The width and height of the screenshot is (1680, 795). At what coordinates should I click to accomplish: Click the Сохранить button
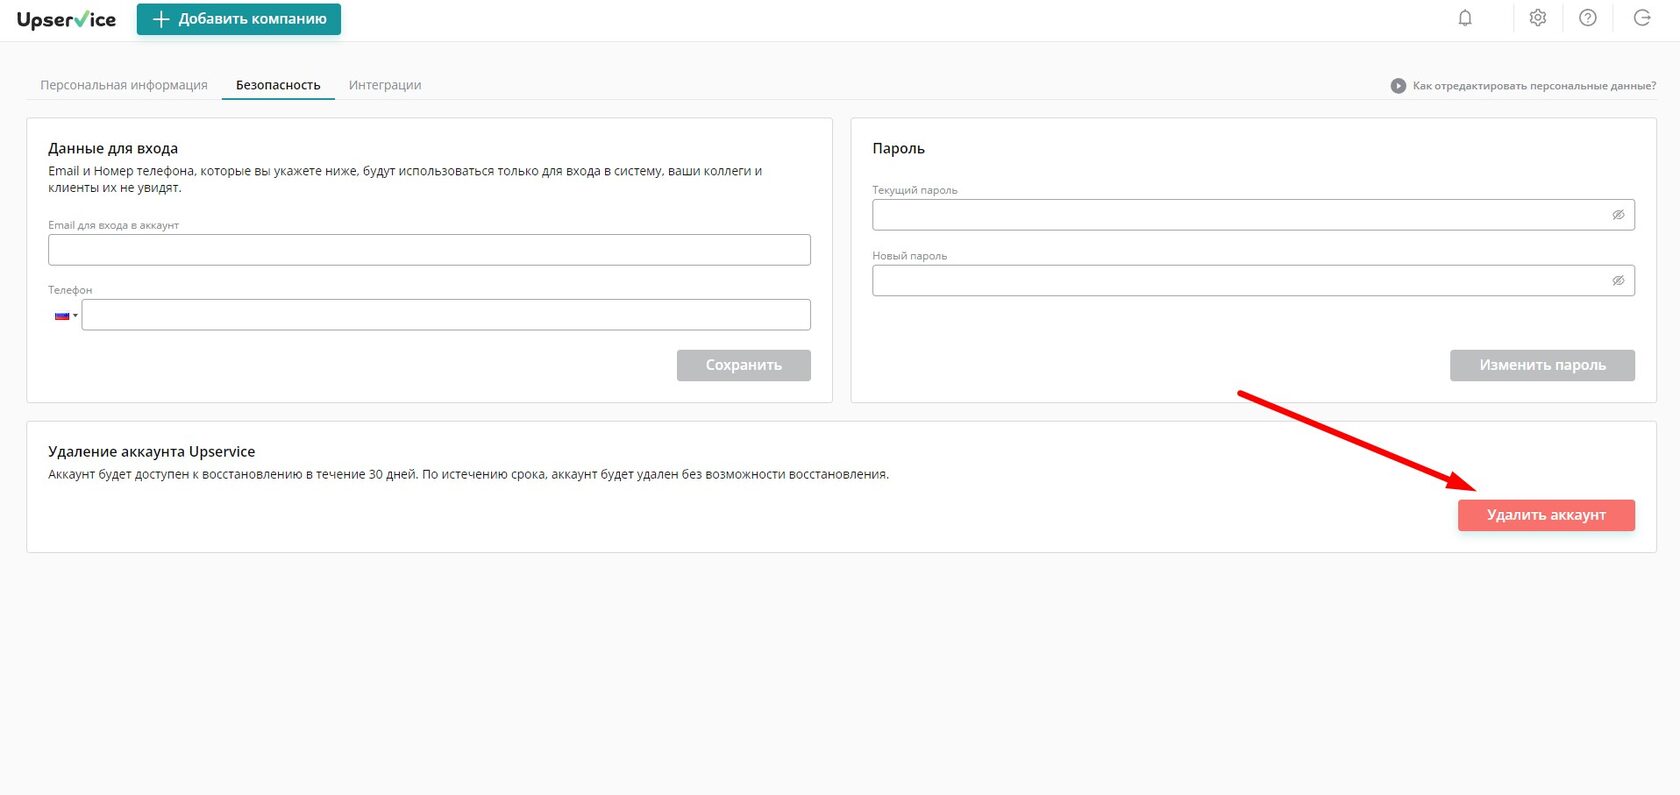[744, 365]
